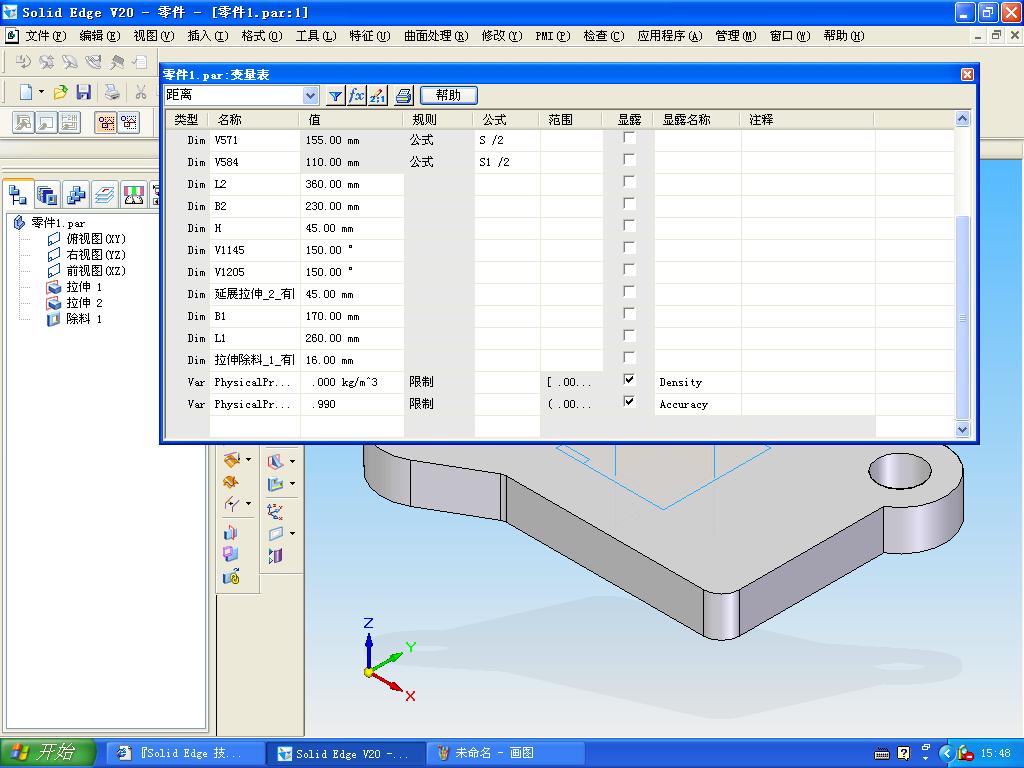The image size is (1024, 768).
Task: Toggle the expose checkbox for L2 row
Action: (x=629, y=182)
